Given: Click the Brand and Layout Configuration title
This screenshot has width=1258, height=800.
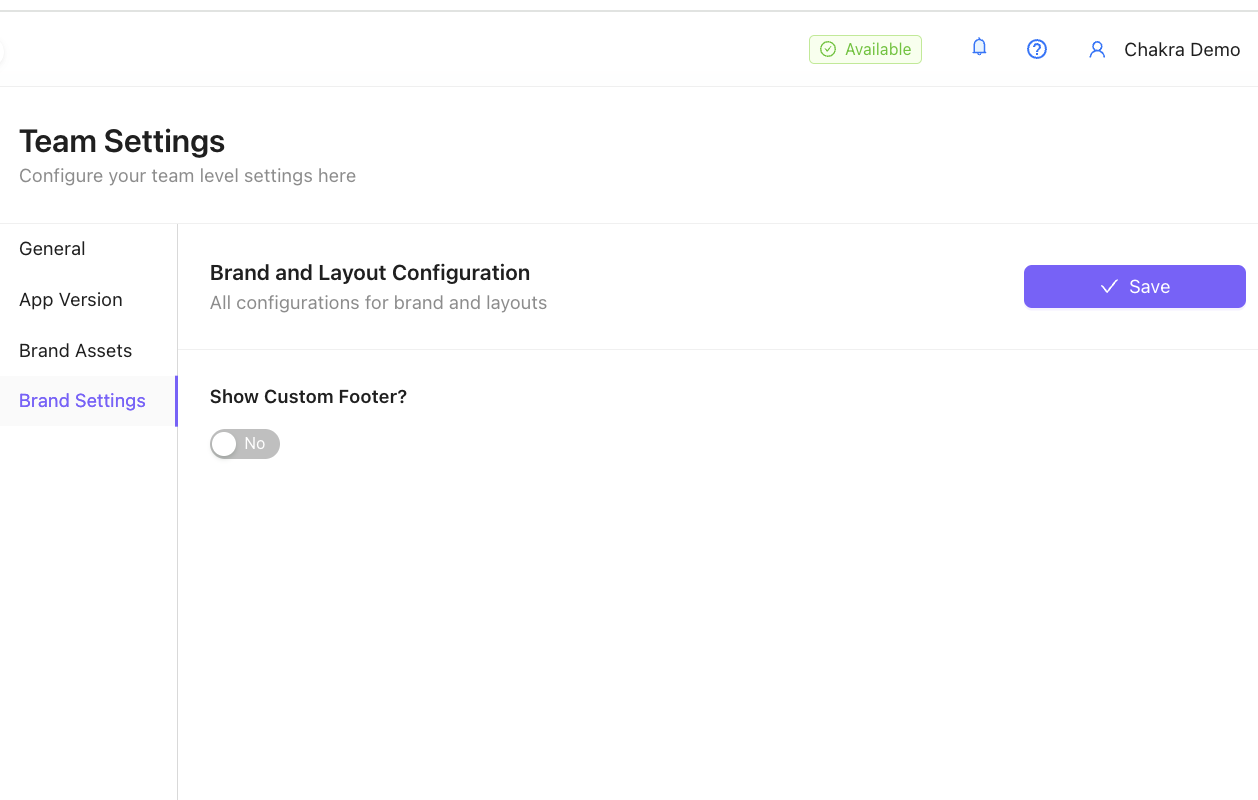Looking at the screenshot, I should (x=370, y=273).
